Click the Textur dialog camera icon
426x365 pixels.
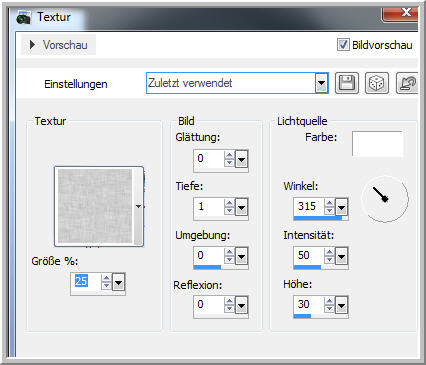point(24,17)
